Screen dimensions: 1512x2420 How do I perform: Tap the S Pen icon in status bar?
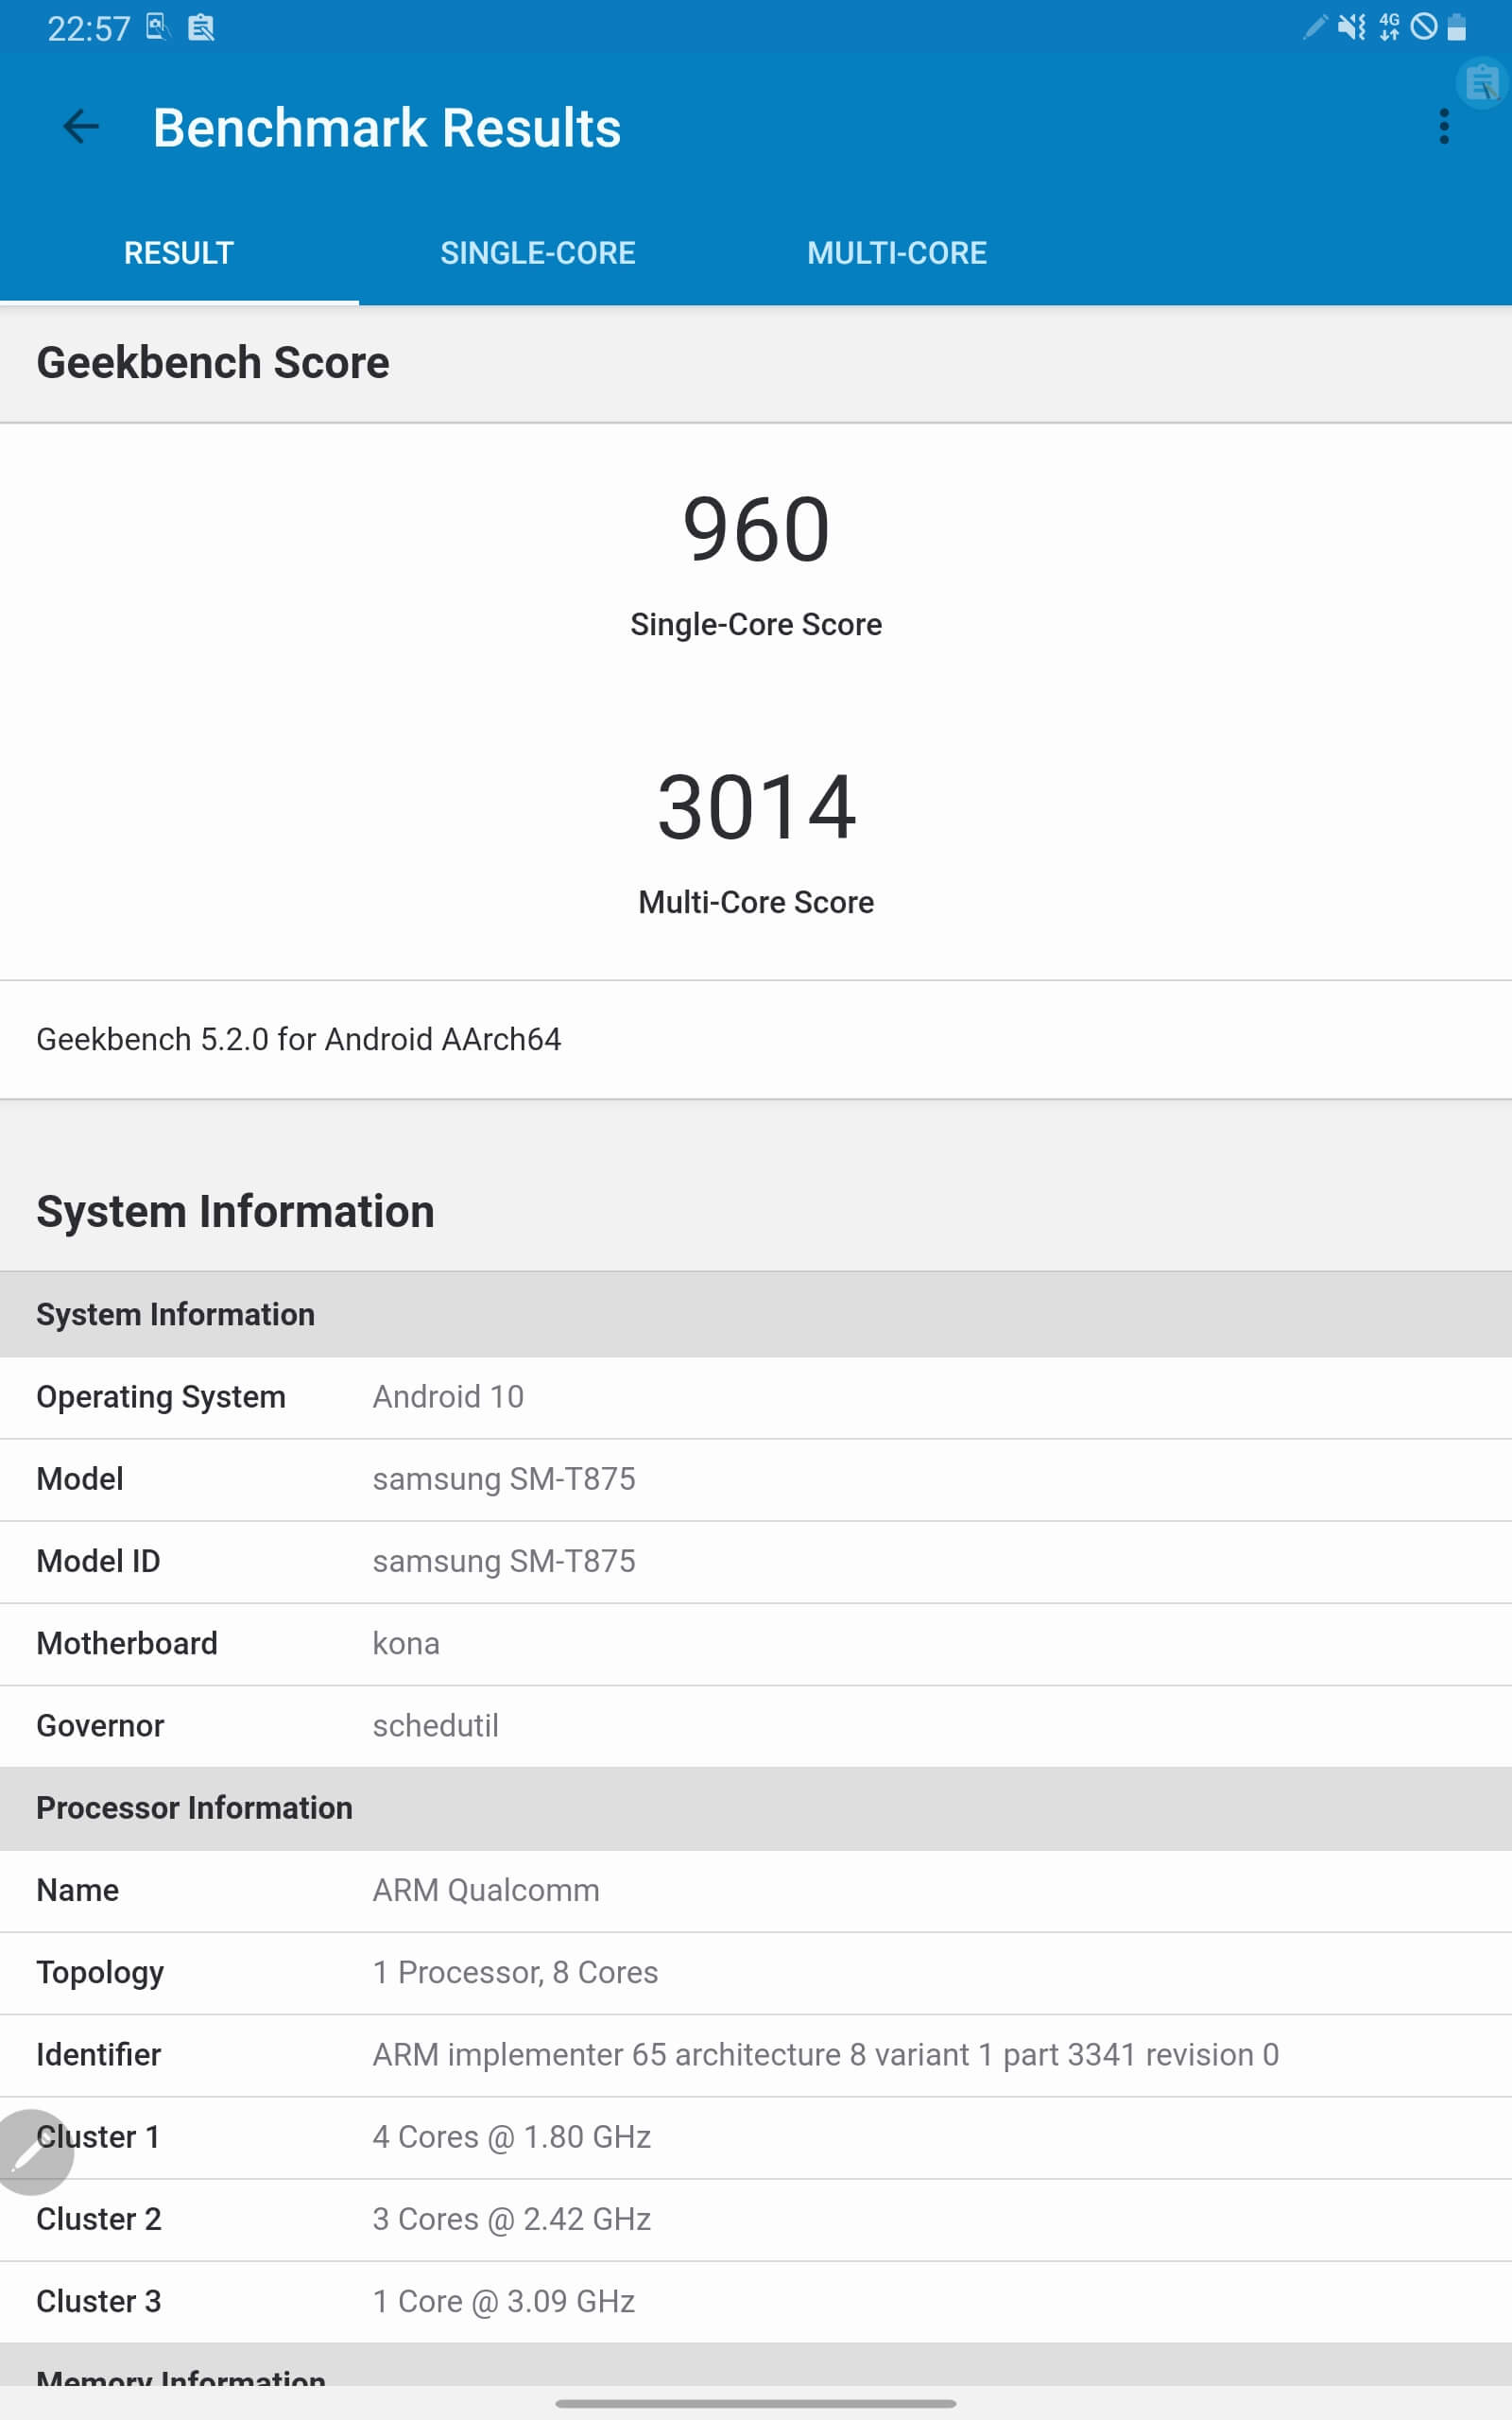tap(1315, 26)
